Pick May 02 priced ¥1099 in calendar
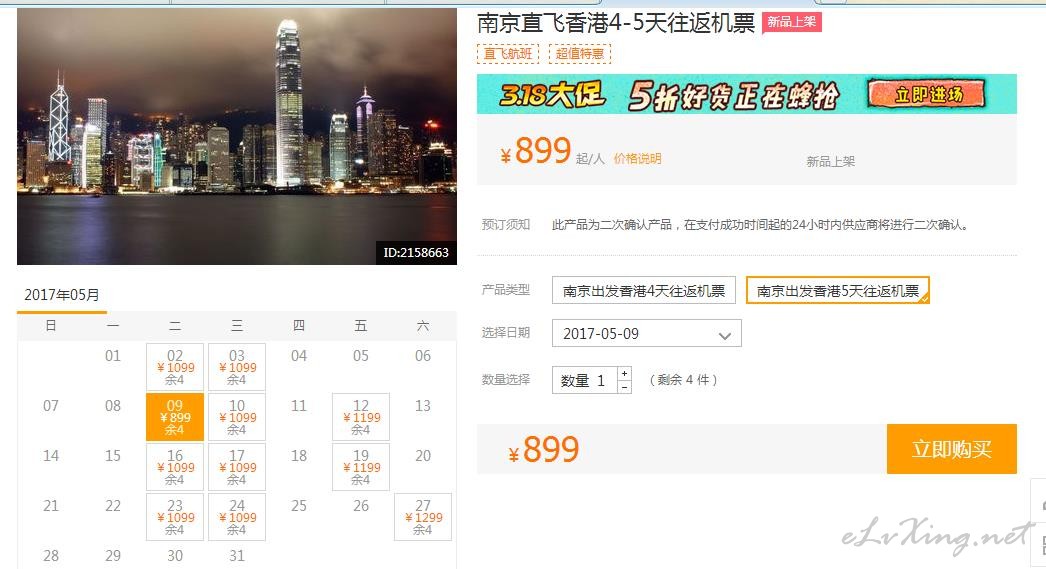The image size is (1046, 569). [x=175, y=367]
